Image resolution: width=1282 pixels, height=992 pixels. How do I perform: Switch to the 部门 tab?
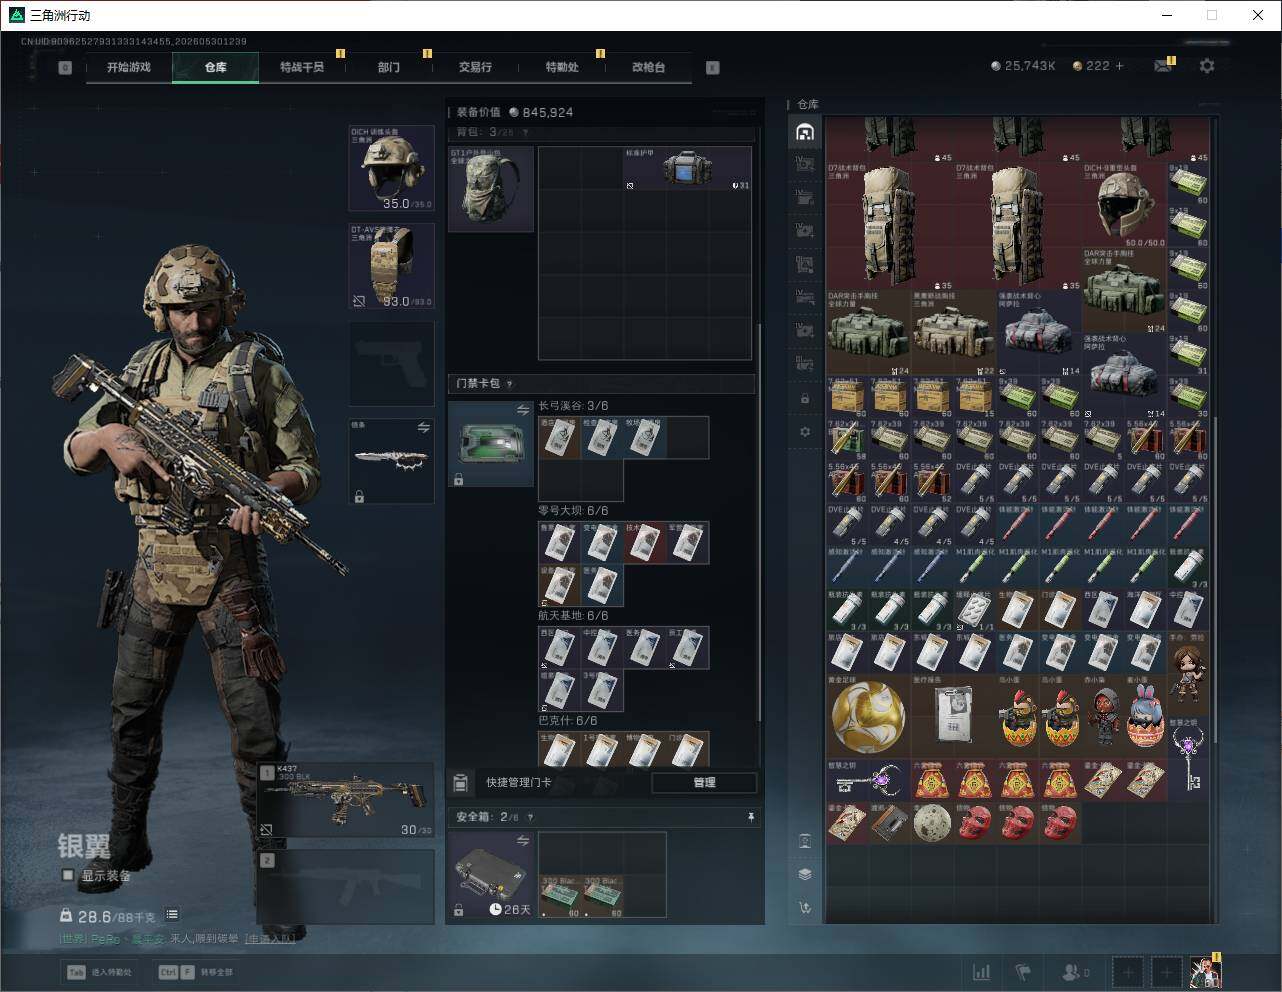point(389,67)
